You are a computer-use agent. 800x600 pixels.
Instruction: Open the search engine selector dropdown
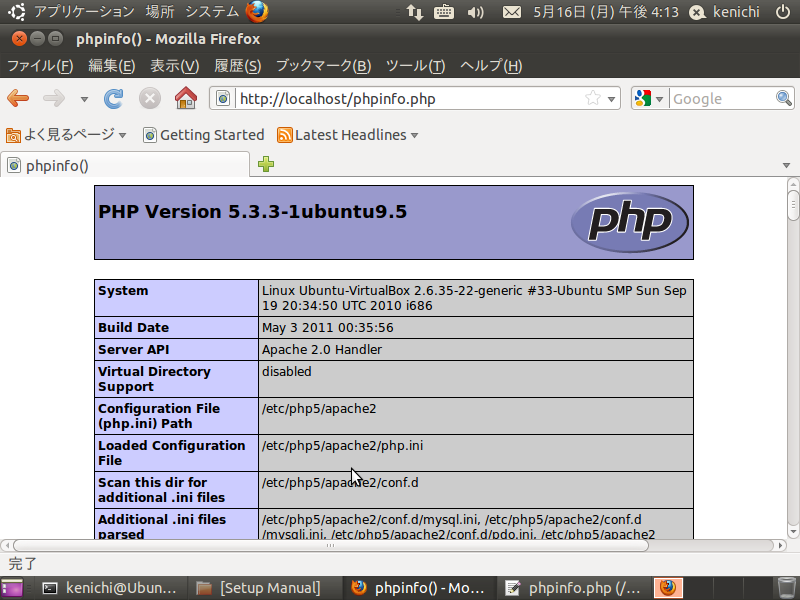[x=649, y=98]
